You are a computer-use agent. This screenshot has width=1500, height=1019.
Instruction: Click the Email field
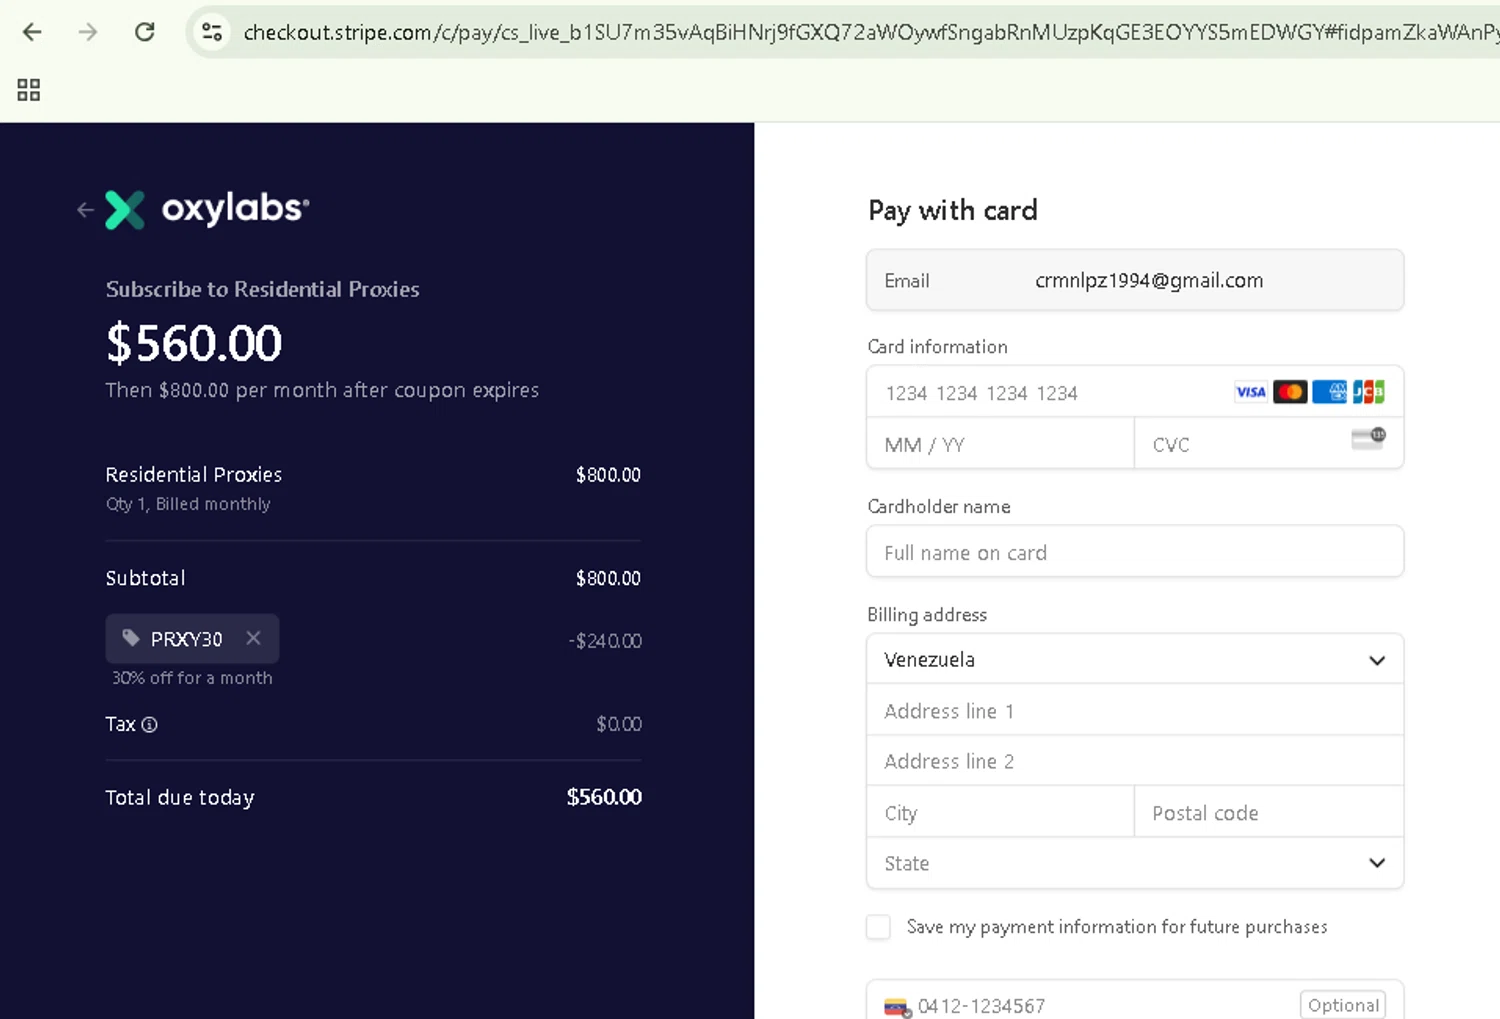(1135, 280)
